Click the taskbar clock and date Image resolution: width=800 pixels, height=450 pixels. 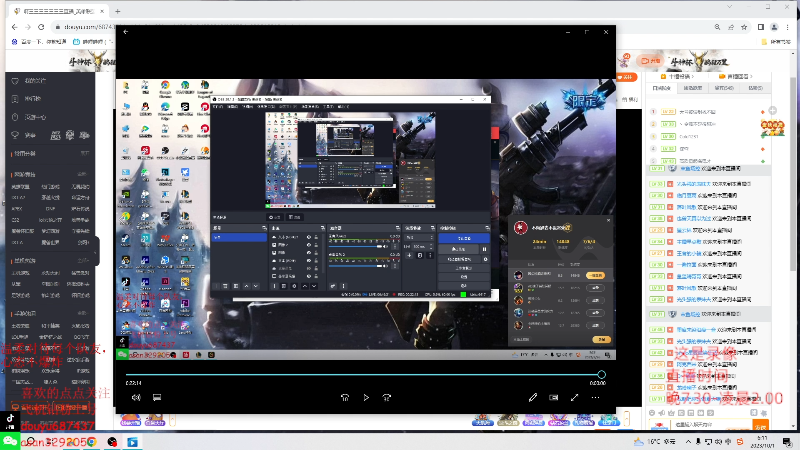[x=762, y=442]
